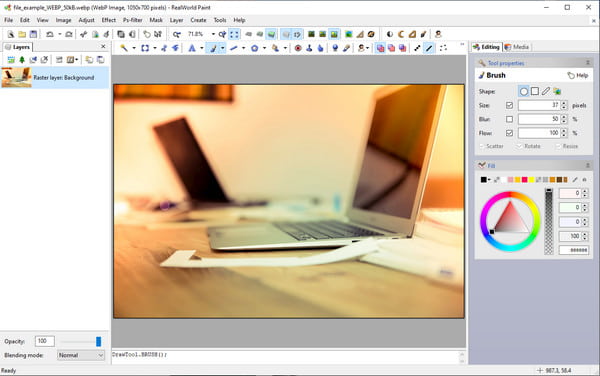The image size is (600, 376).
Task: Click the fit-to-window auto zoom icon
Action: (x=234, y=34)
